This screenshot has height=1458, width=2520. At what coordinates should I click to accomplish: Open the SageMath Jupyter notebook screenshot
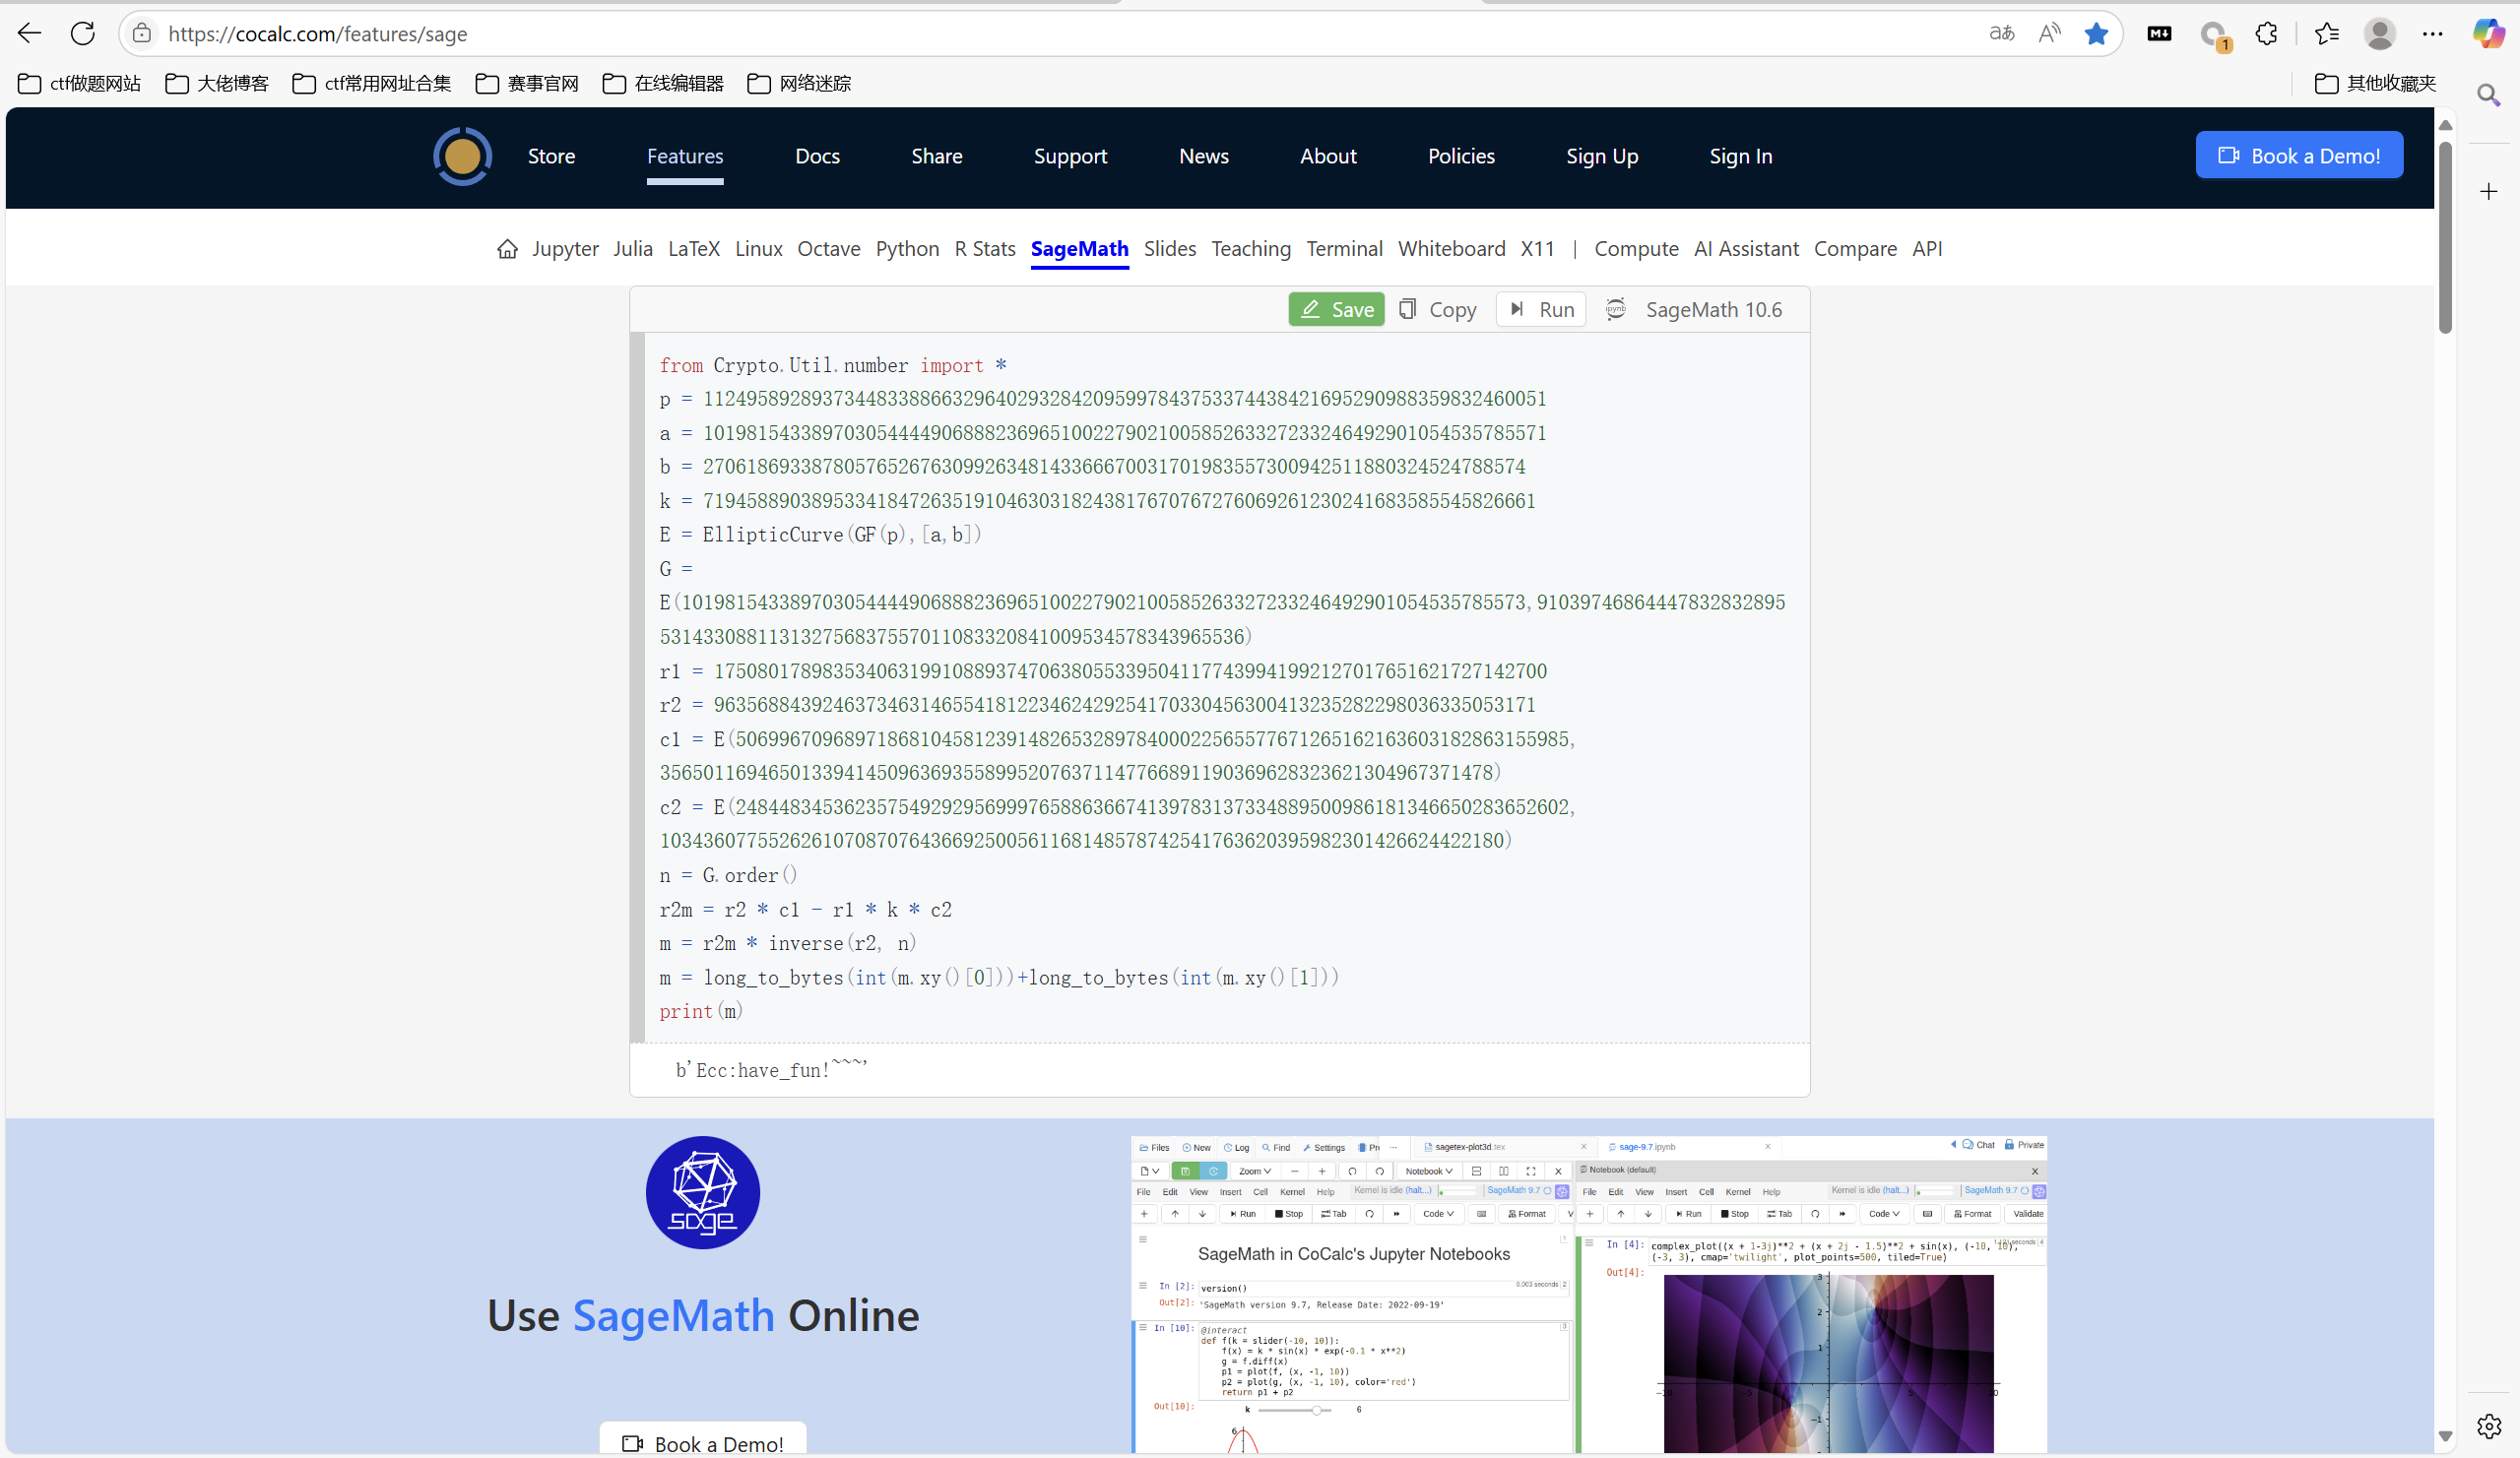point(1589,1294)
